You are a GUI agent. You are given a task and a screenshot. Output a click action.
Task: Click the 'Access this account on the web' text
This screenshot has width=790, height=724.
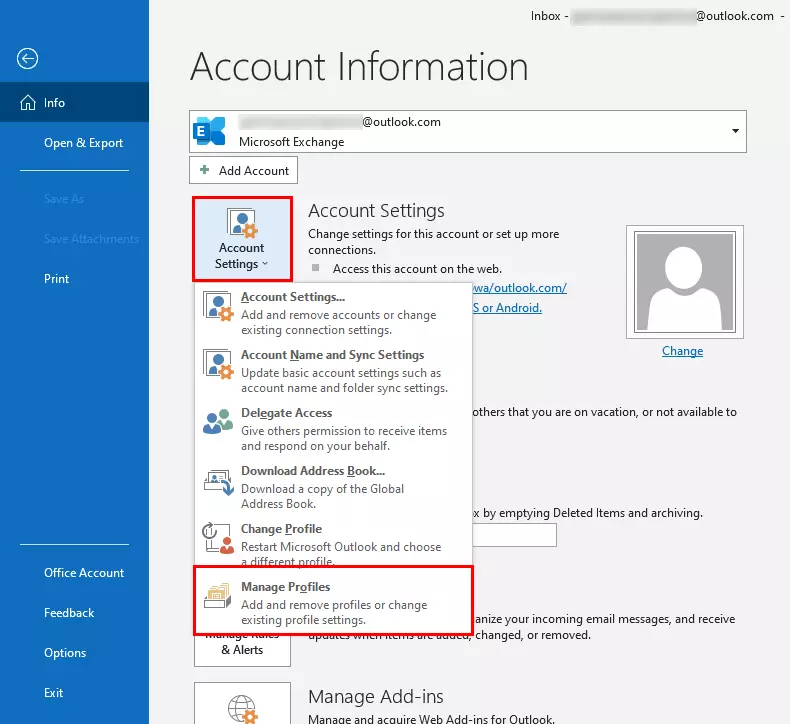(x=417, y=269)
